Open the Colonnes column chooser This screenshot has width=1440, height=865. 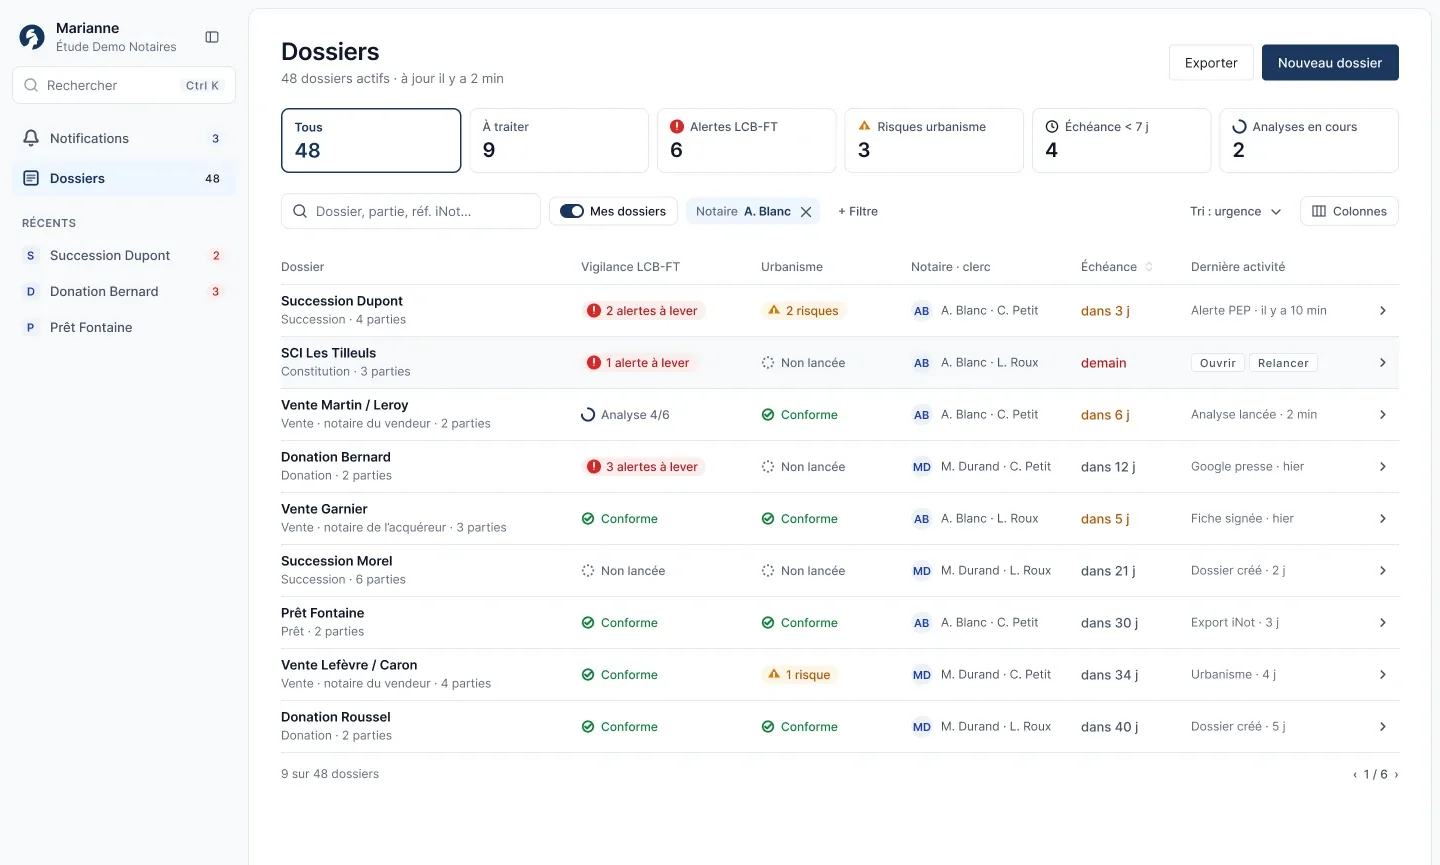click(x=1349, y=211)
